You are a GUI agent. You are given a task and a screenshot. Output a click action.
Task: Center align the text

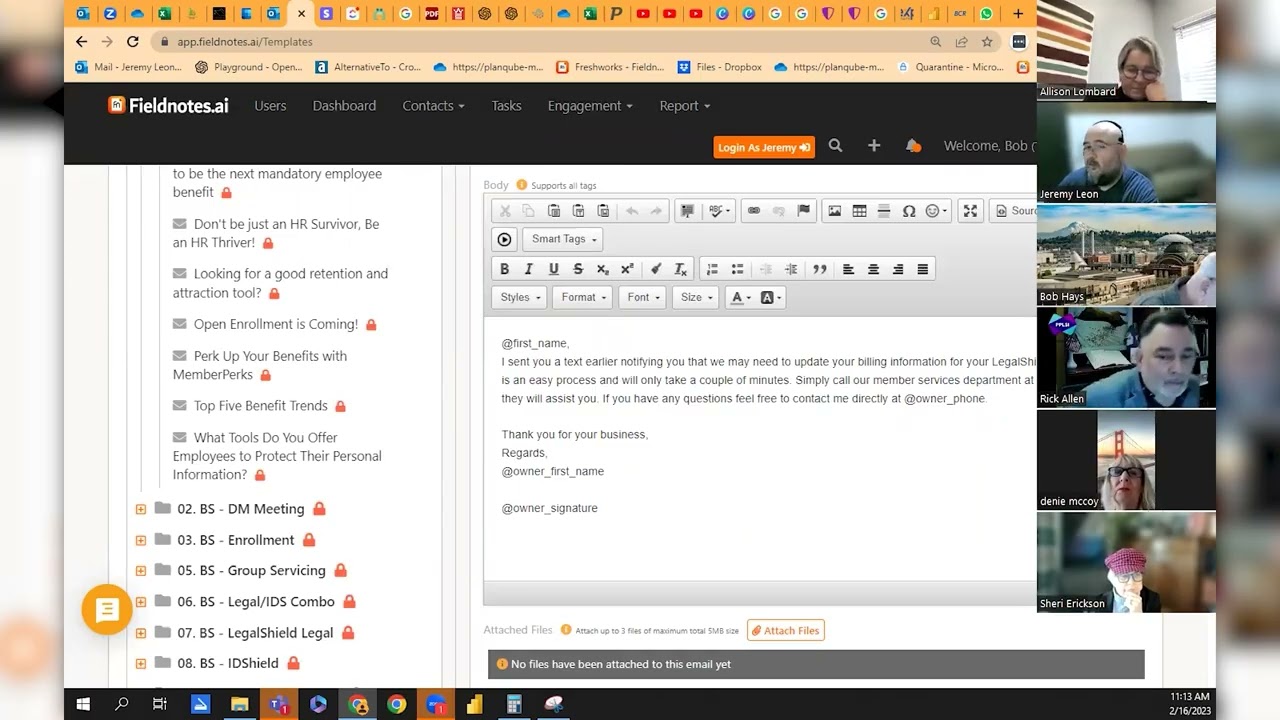point(873,269)
